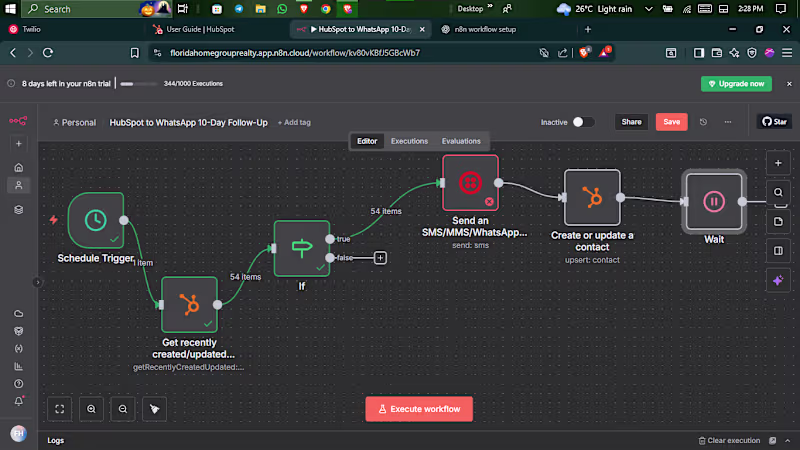800x450 pixels.
Task: Click the executions usage progress bar
Action: [x=138, y=84]
